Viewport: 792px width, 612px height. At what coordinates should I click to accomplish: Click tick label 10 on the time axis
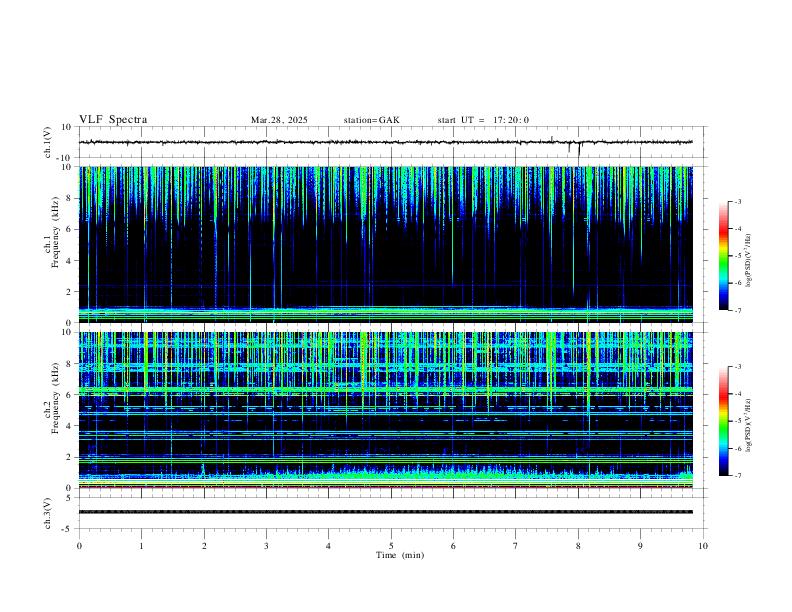pyautogui.click(x=703, y=546)
